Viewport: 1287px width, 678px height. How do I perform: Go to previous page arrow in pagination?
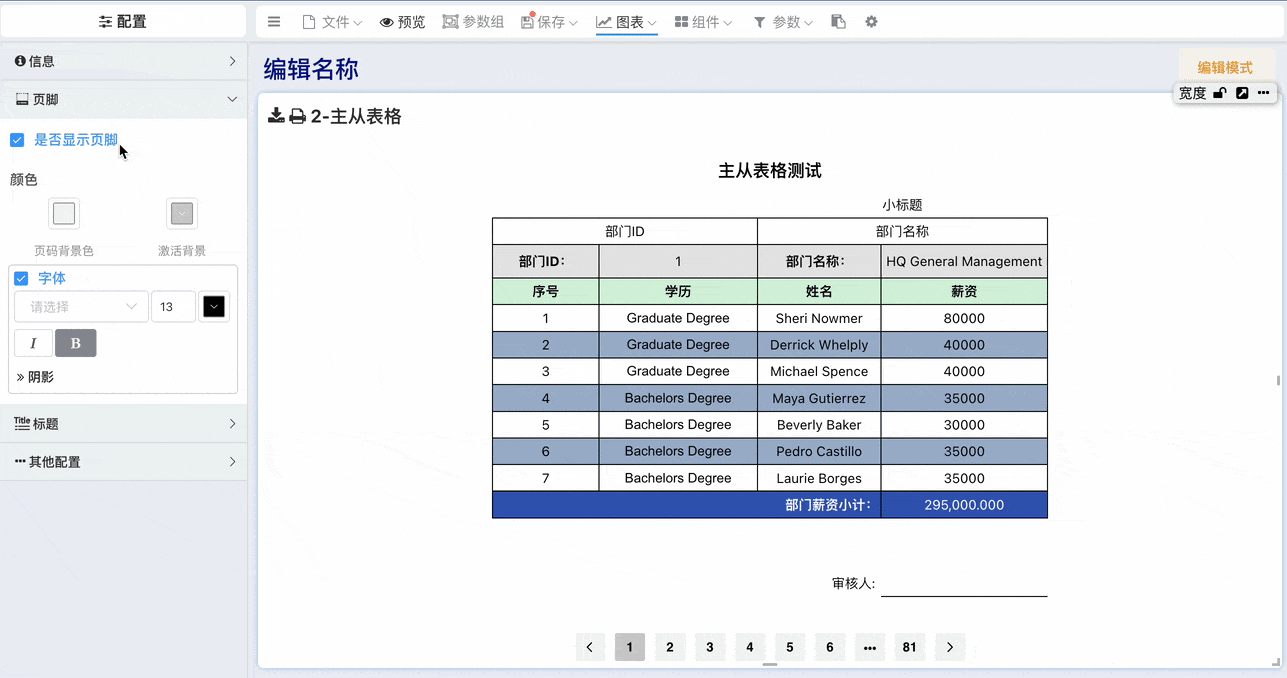[x=590, y=647]
